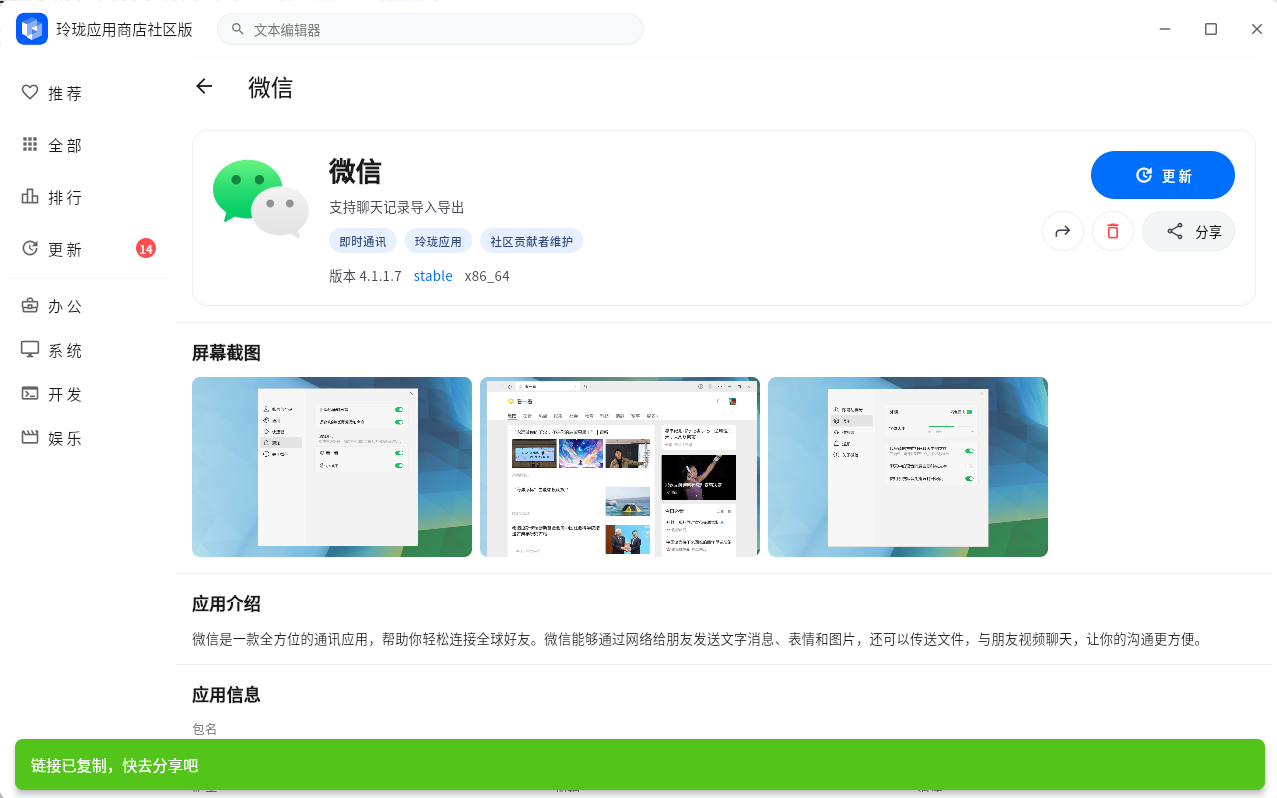This screenshot has width=1277, height=798.
Task: Click the Linglong app store logo icon
Action: click(32, 29)
